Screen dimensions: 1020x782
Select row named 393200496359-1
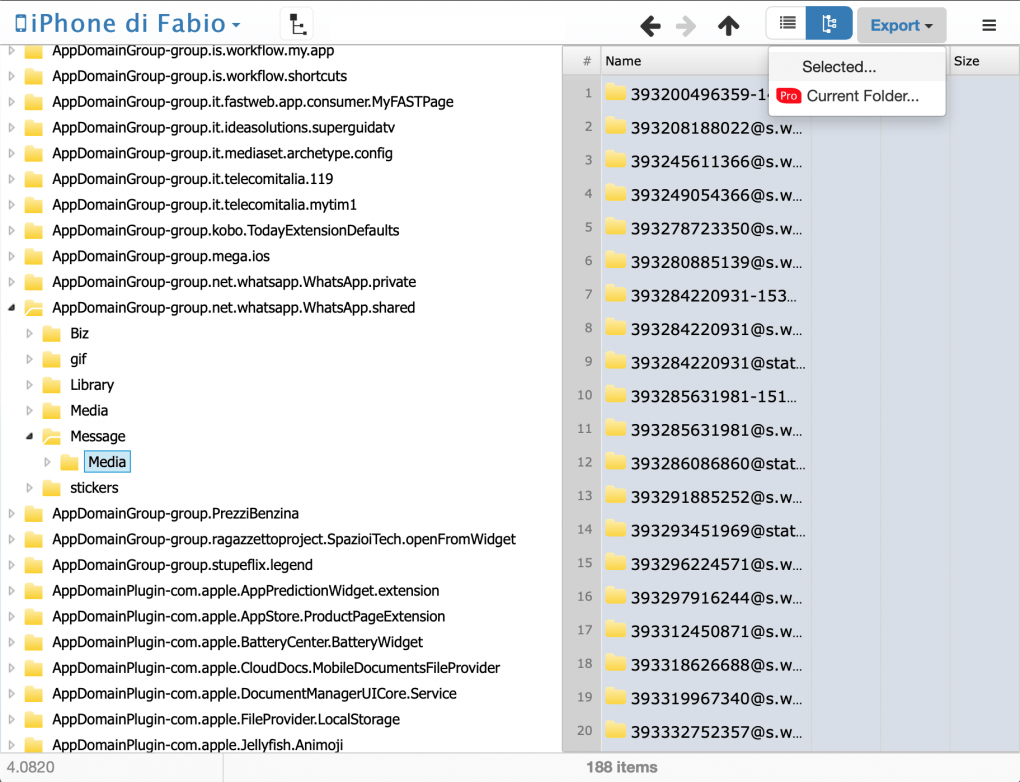pyautogui.click(x=699, y=94)
